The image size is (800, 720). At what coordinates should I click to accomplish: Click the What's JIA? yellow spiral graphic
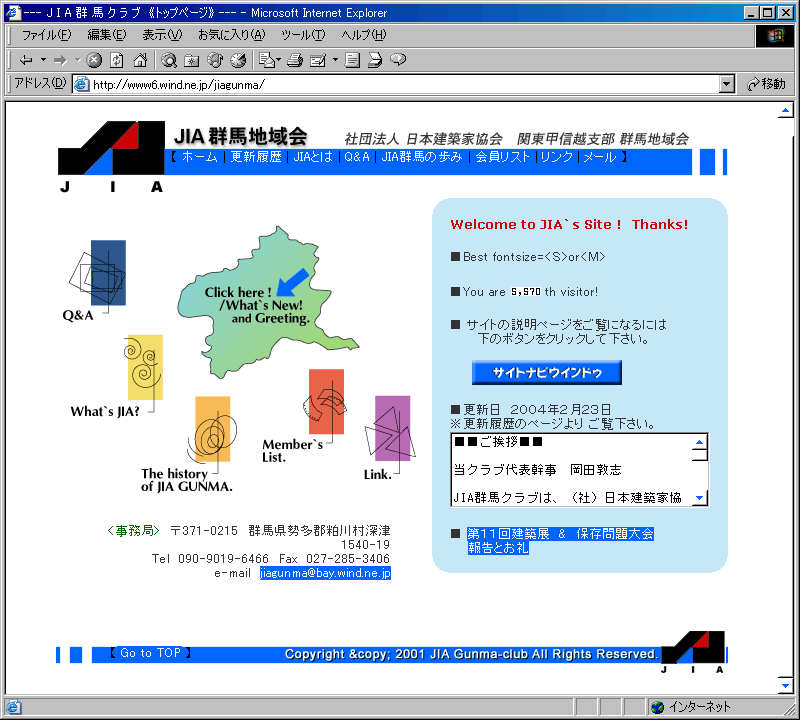[x=144, y=367]
